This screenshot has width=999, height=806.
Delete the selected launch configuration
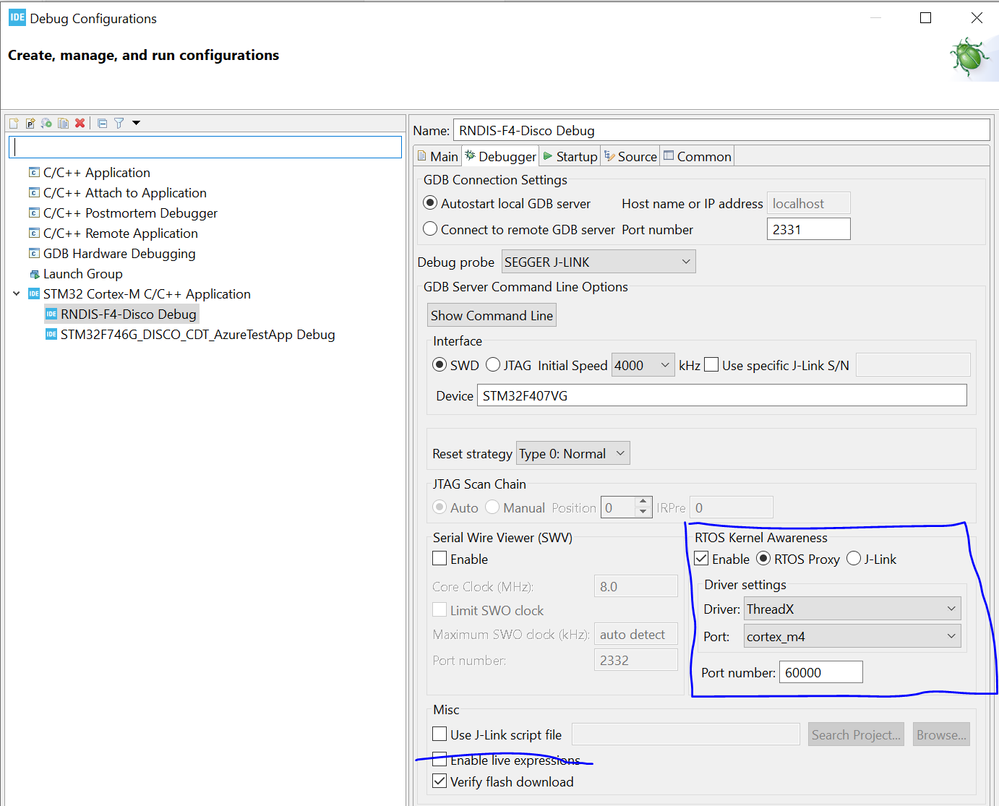pyautogui.click(x=80, y=123)
